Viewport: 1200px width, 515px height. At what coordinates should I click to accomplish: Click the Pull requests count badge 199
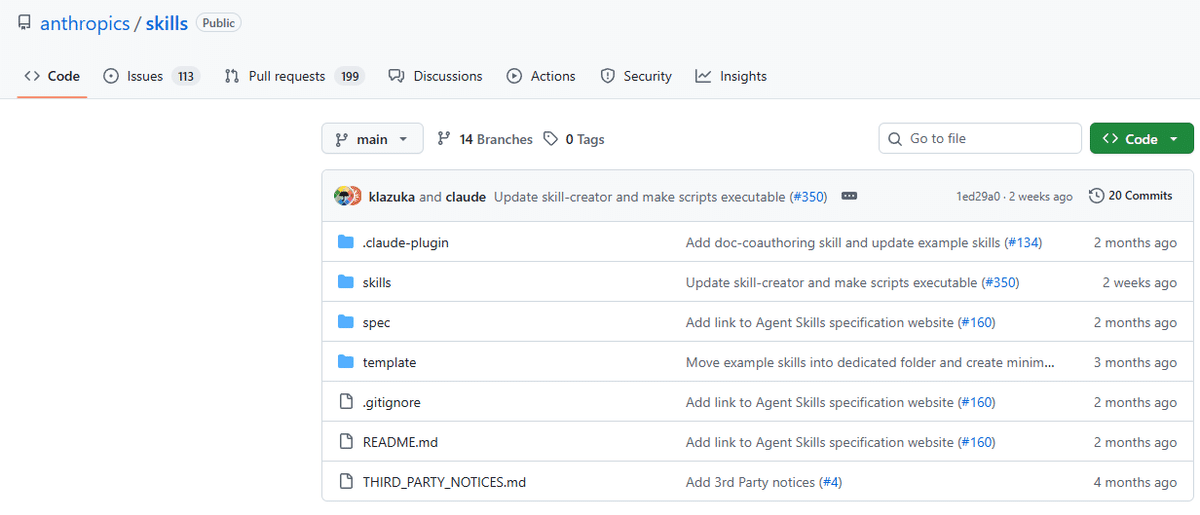[x=349, y=76]
